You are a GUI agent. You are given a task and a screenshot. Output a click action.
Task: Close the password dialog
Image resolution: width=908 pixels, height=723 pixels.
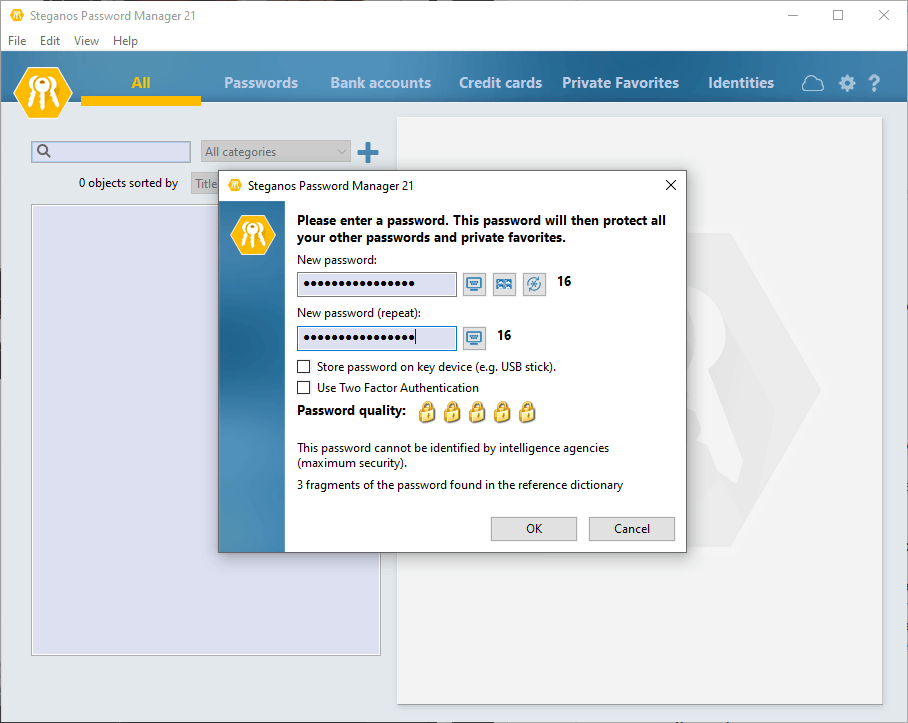coord(671,185)
